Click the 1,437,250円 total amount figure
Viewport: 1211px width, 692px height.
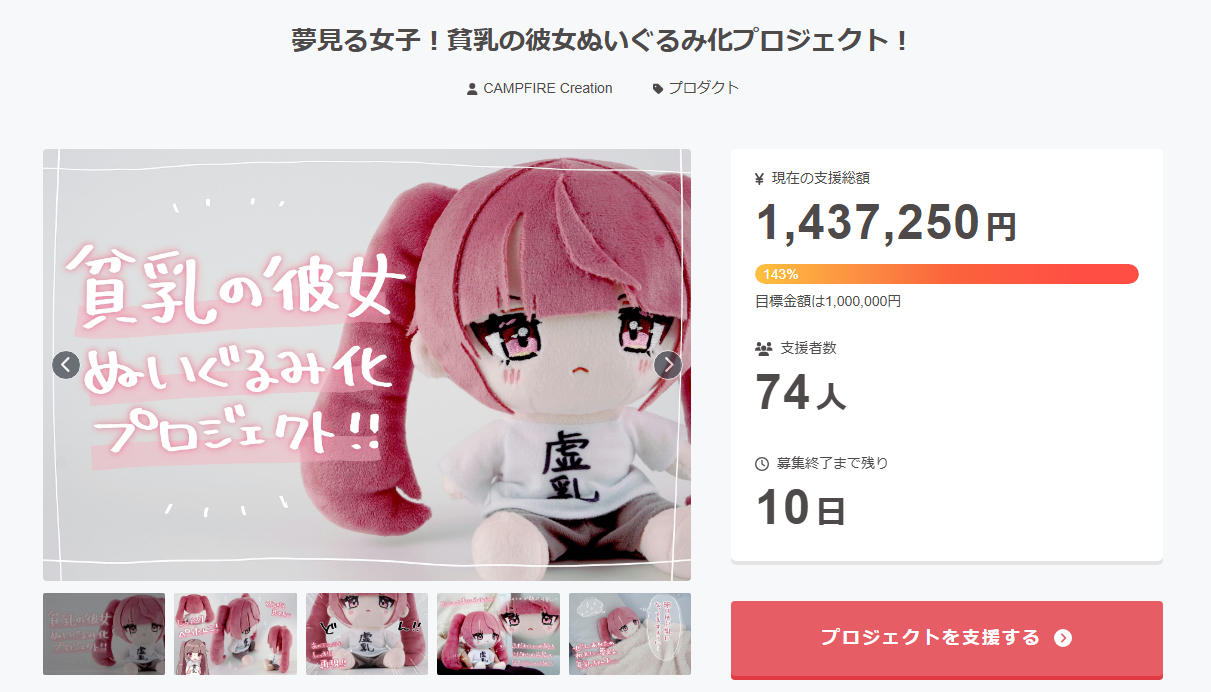[886, 222]
